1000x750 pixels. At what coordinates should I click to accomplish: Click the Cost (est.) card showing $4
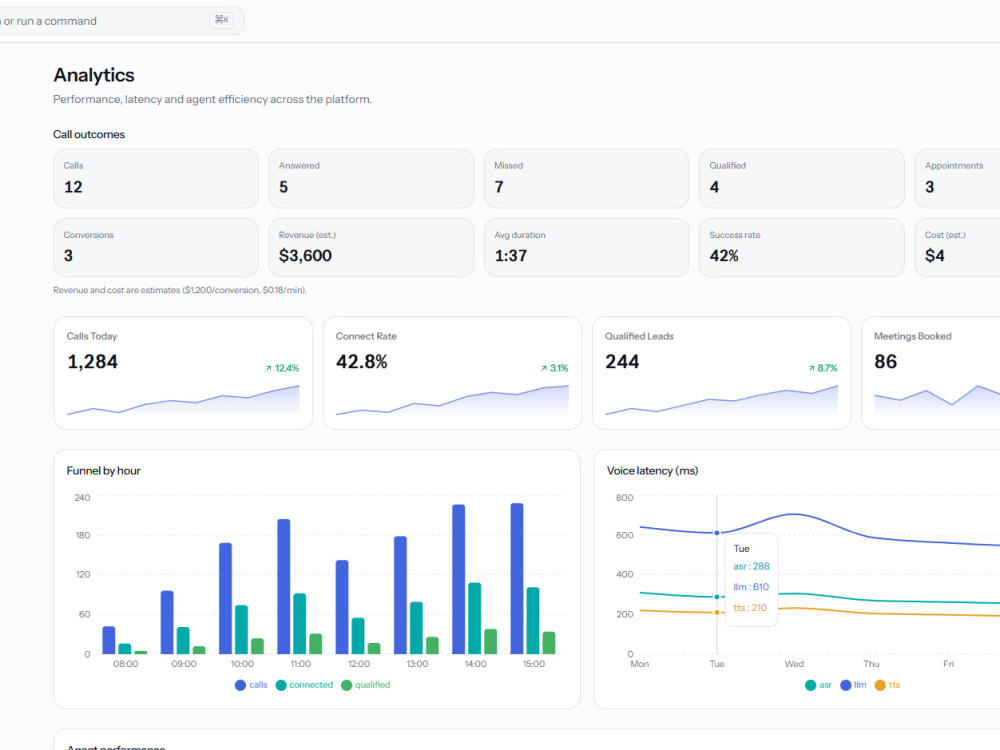coord(957,247)
